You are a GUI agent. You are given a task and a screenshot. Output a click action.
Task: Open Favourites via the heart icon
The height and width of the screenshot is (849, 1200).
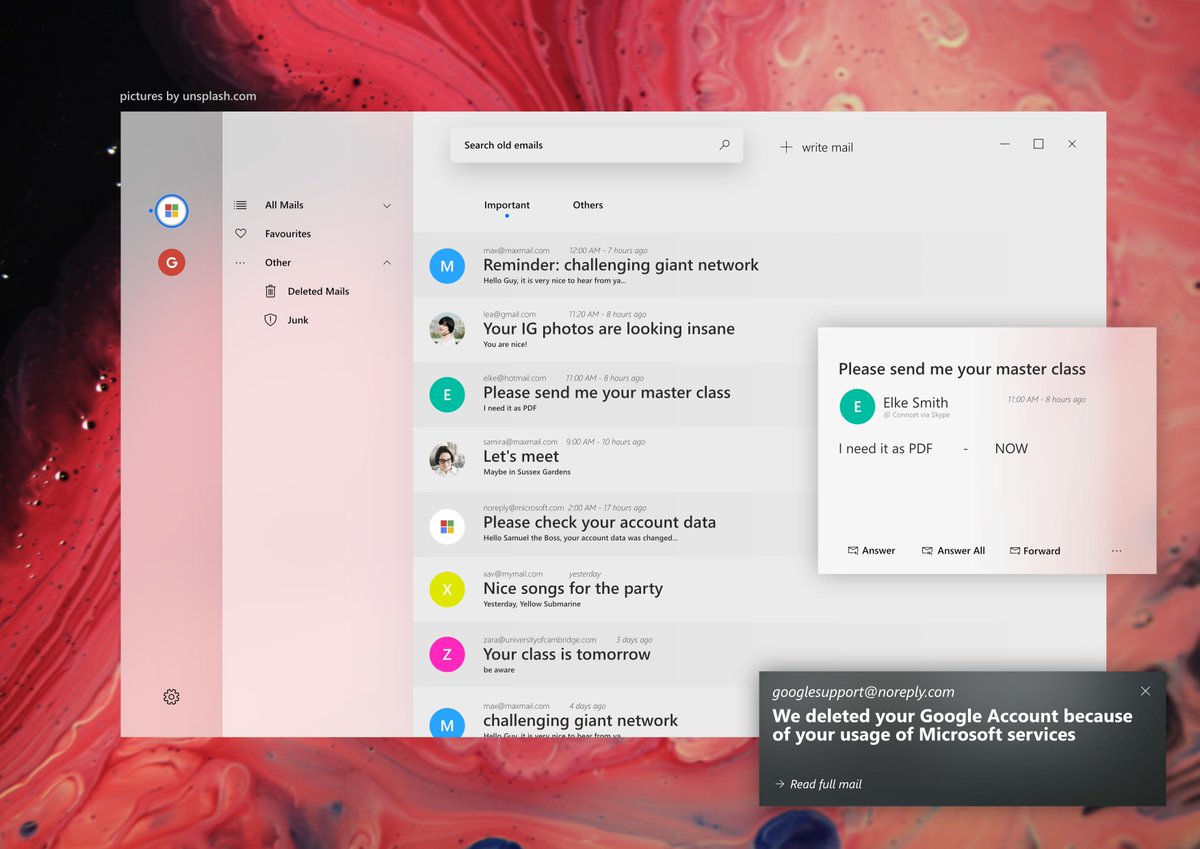tap(240, 233)
